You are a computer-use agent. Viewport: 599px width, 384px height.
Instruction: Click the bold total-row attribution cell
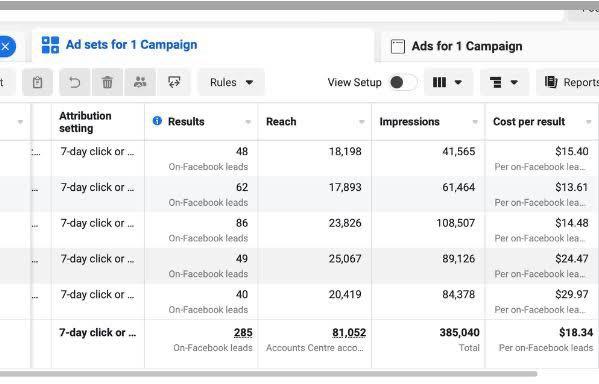tap(97, 333)
